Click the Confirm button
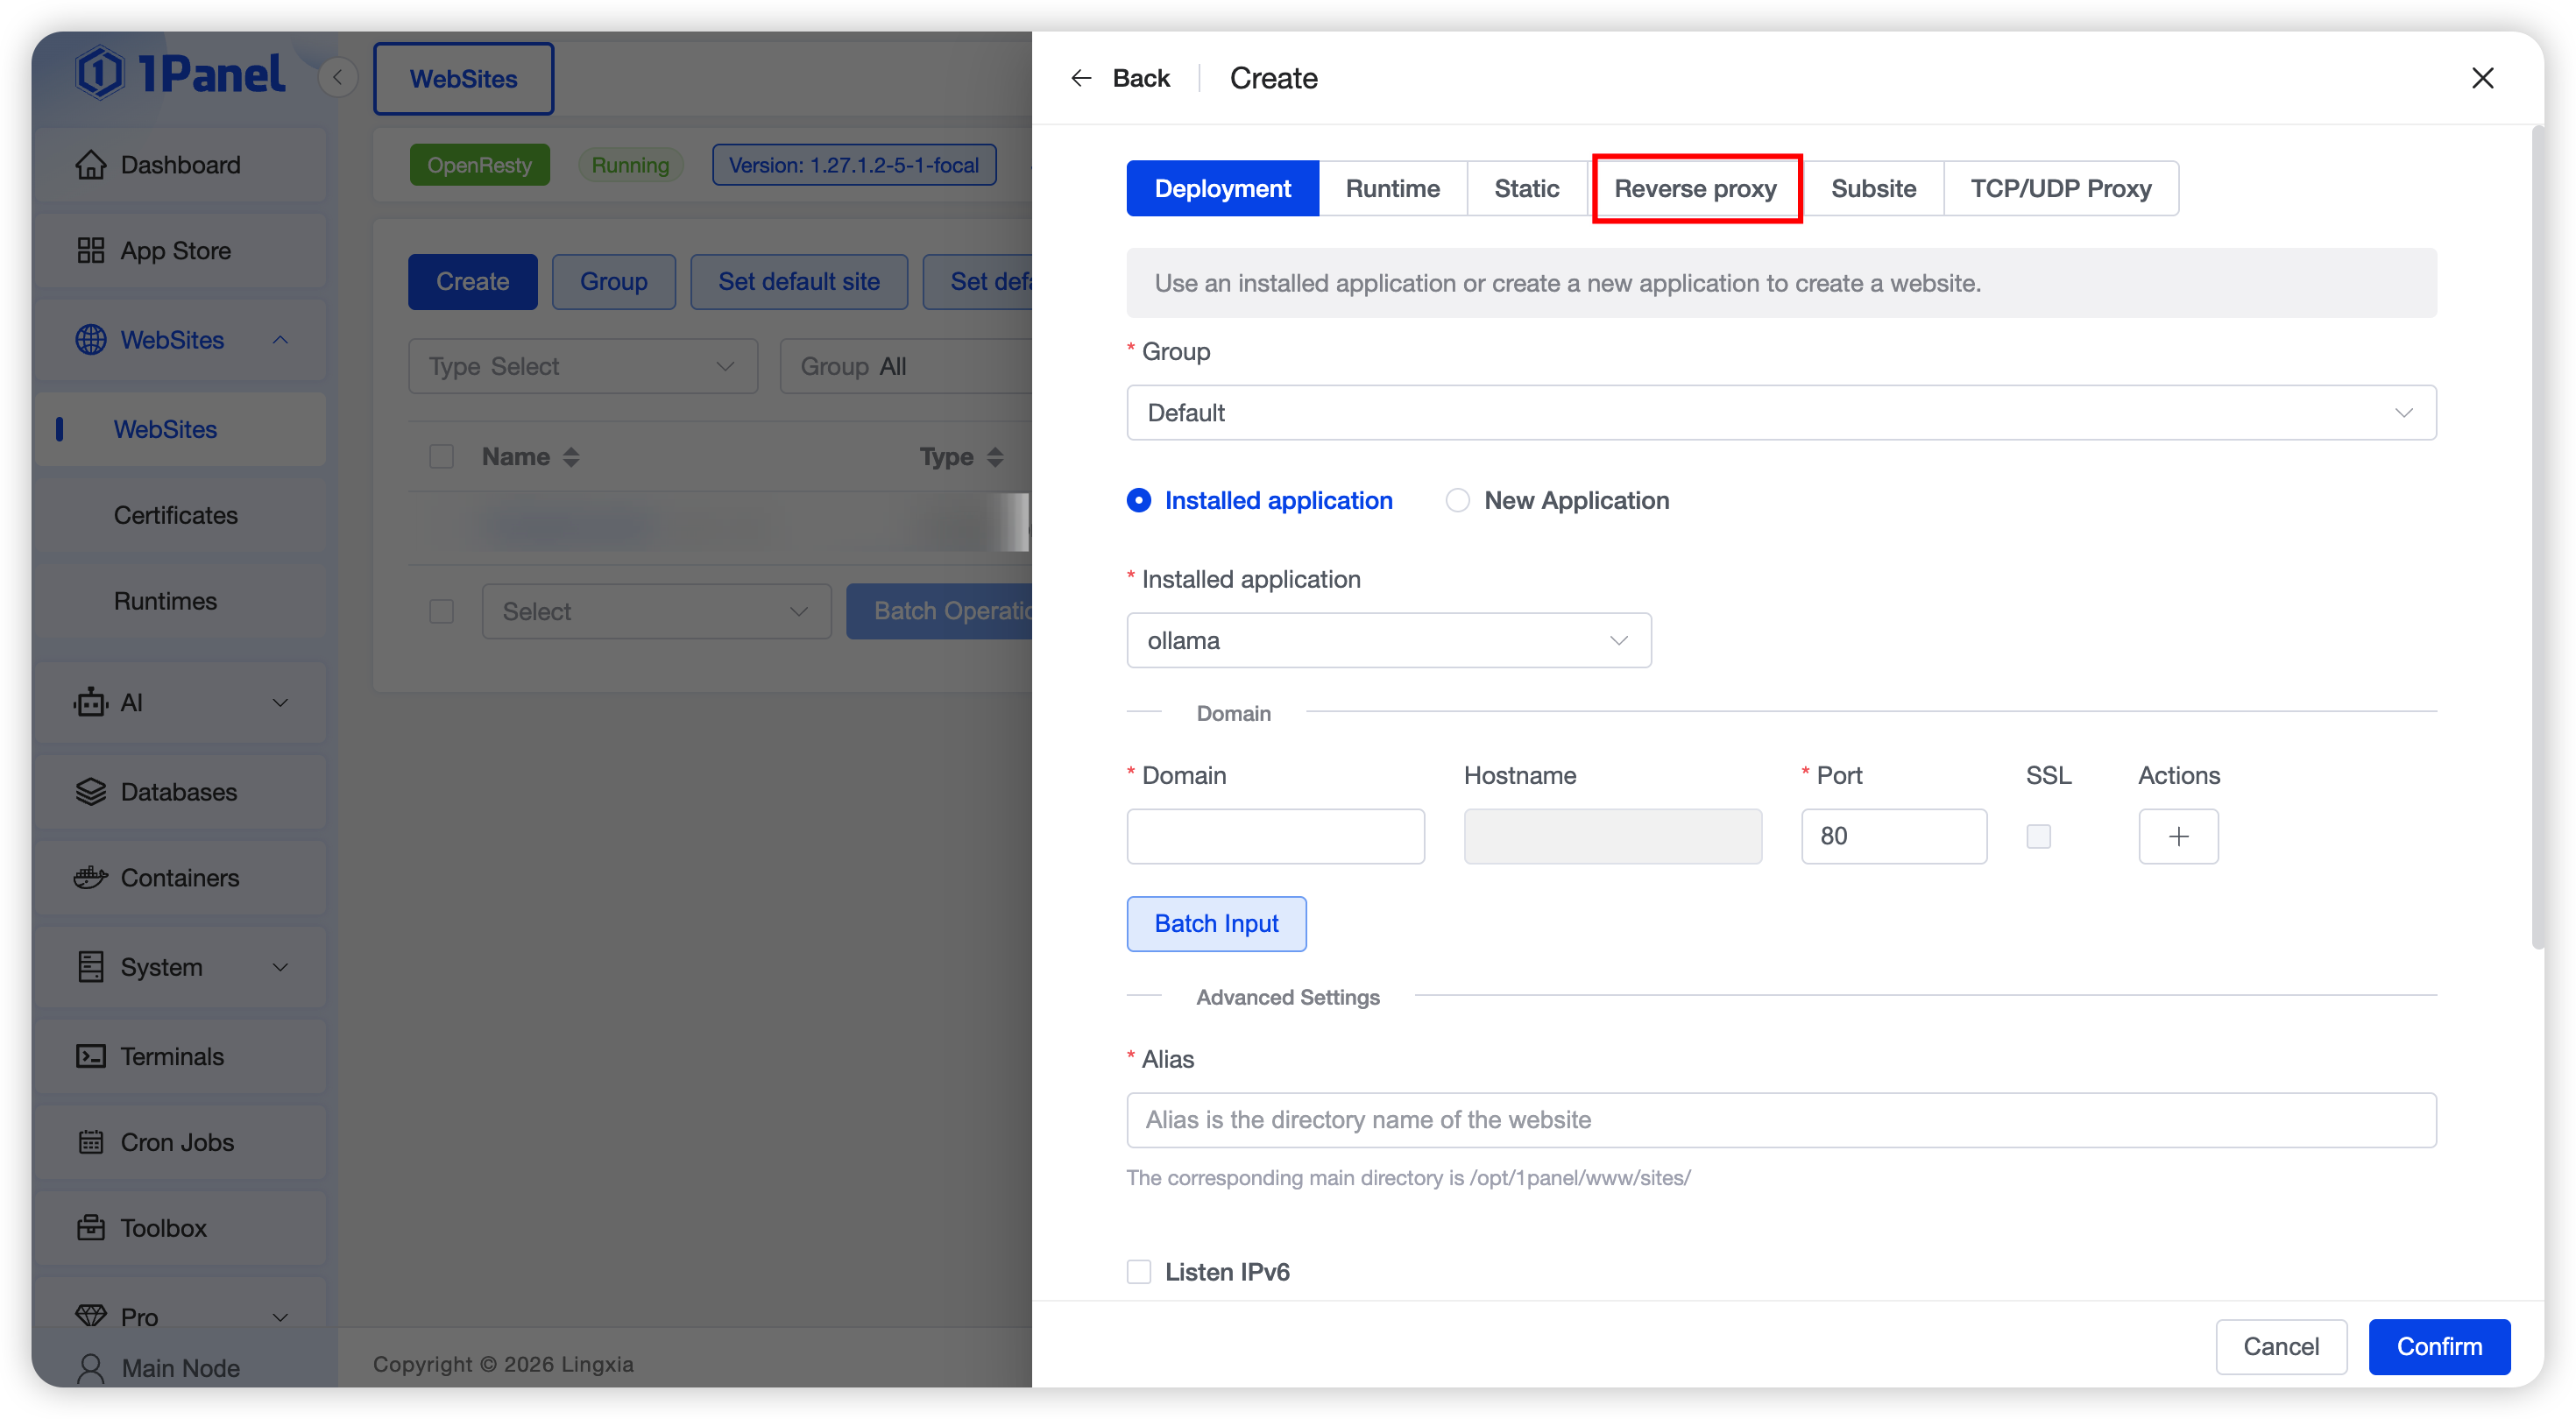The image size is (2576, 1419). pos(2438,1347)
